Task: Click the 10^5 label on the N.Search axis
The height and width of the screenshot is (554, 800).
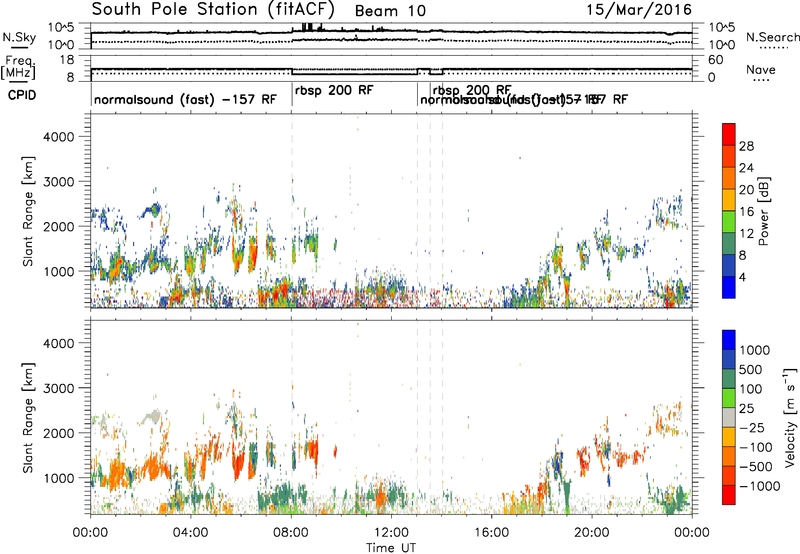Action: point(722,28)
